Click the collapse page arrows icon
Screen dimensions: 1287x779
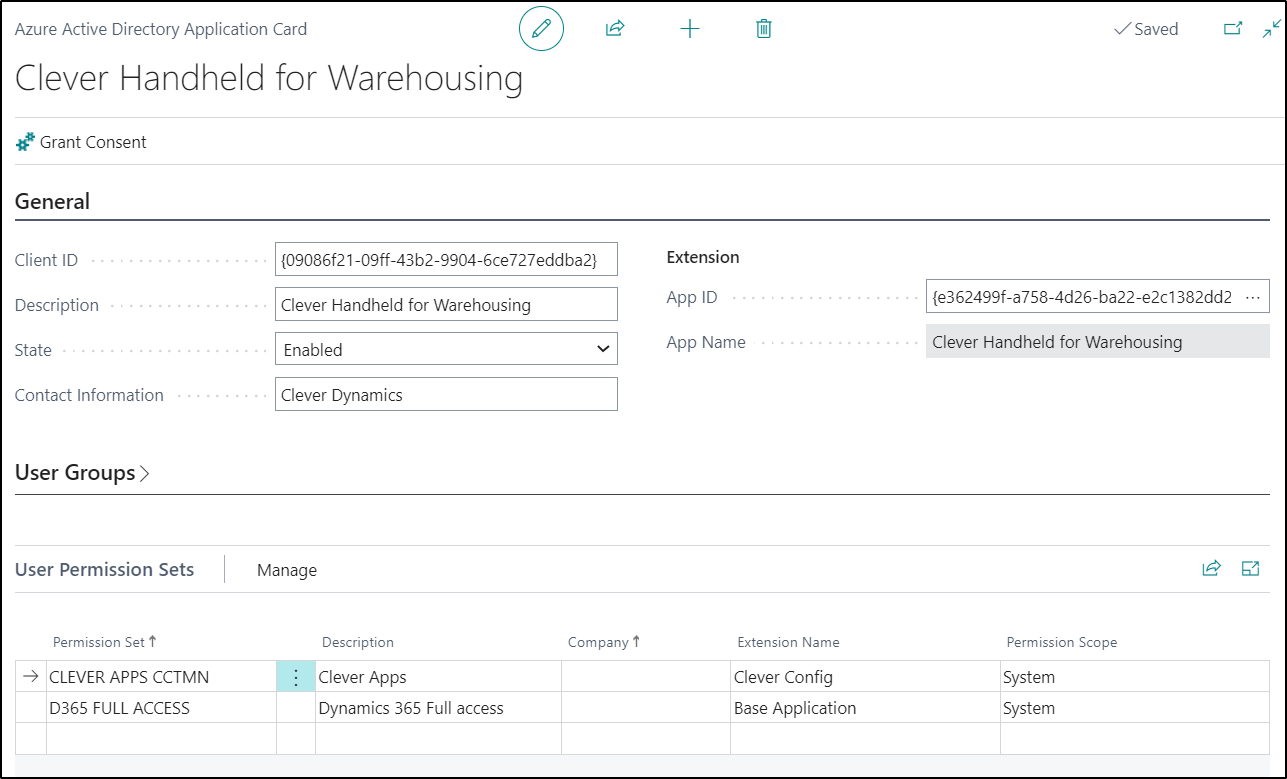1271,29
